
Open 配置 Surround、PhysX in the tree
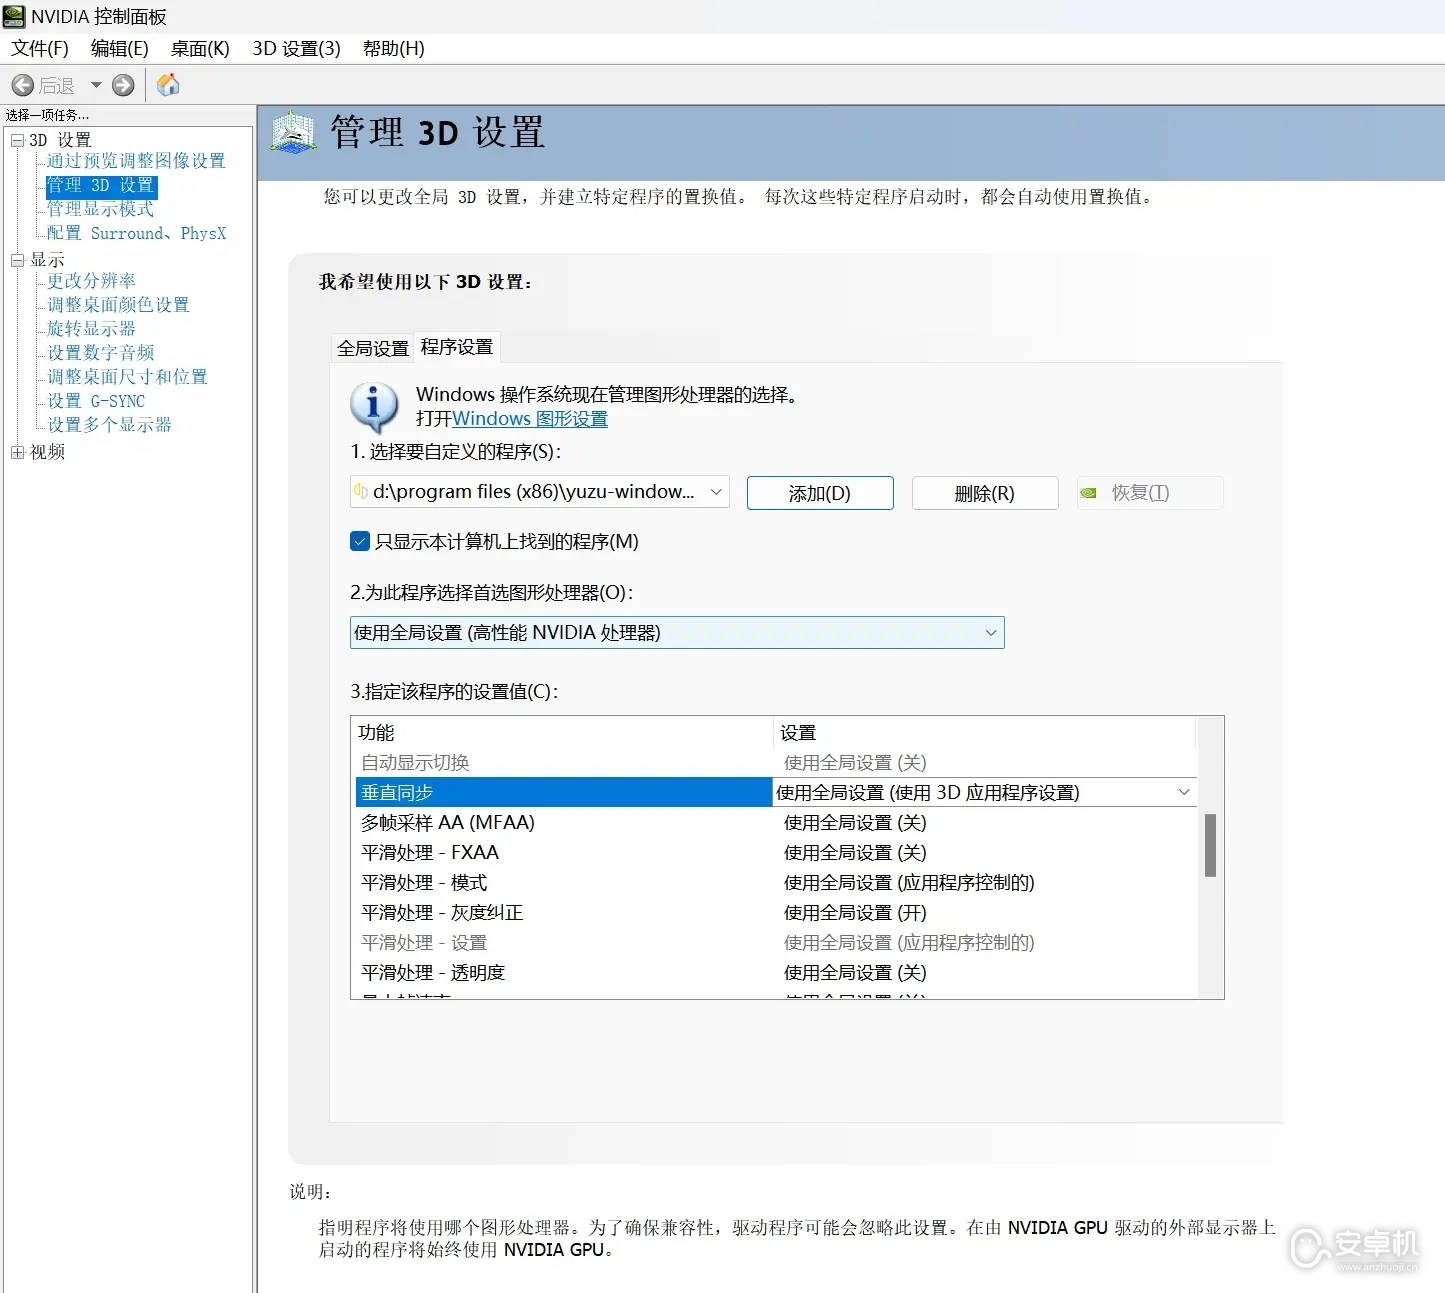coord(136,233)
